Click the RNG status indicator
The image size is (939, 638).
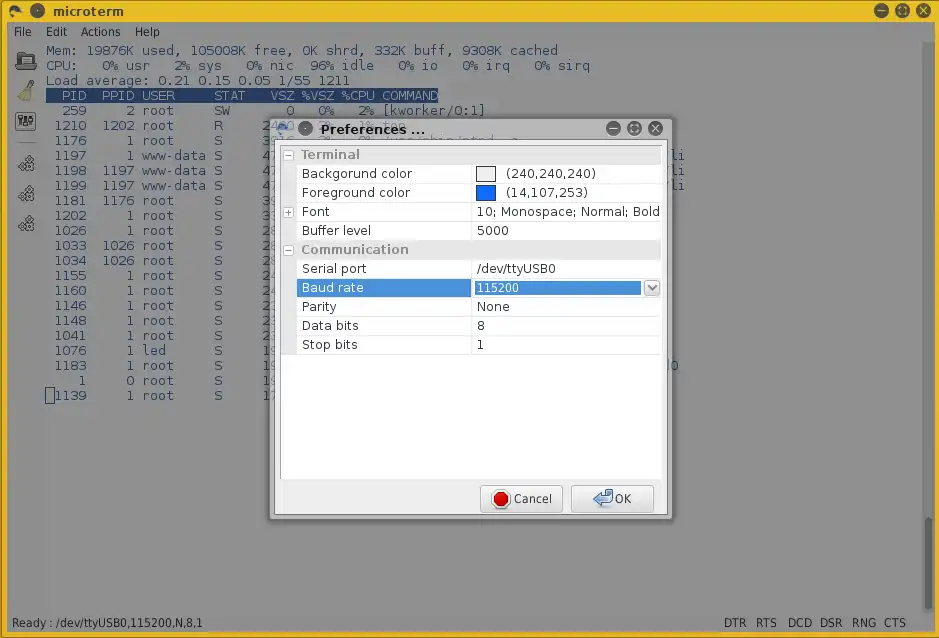[x=864, y=623]
